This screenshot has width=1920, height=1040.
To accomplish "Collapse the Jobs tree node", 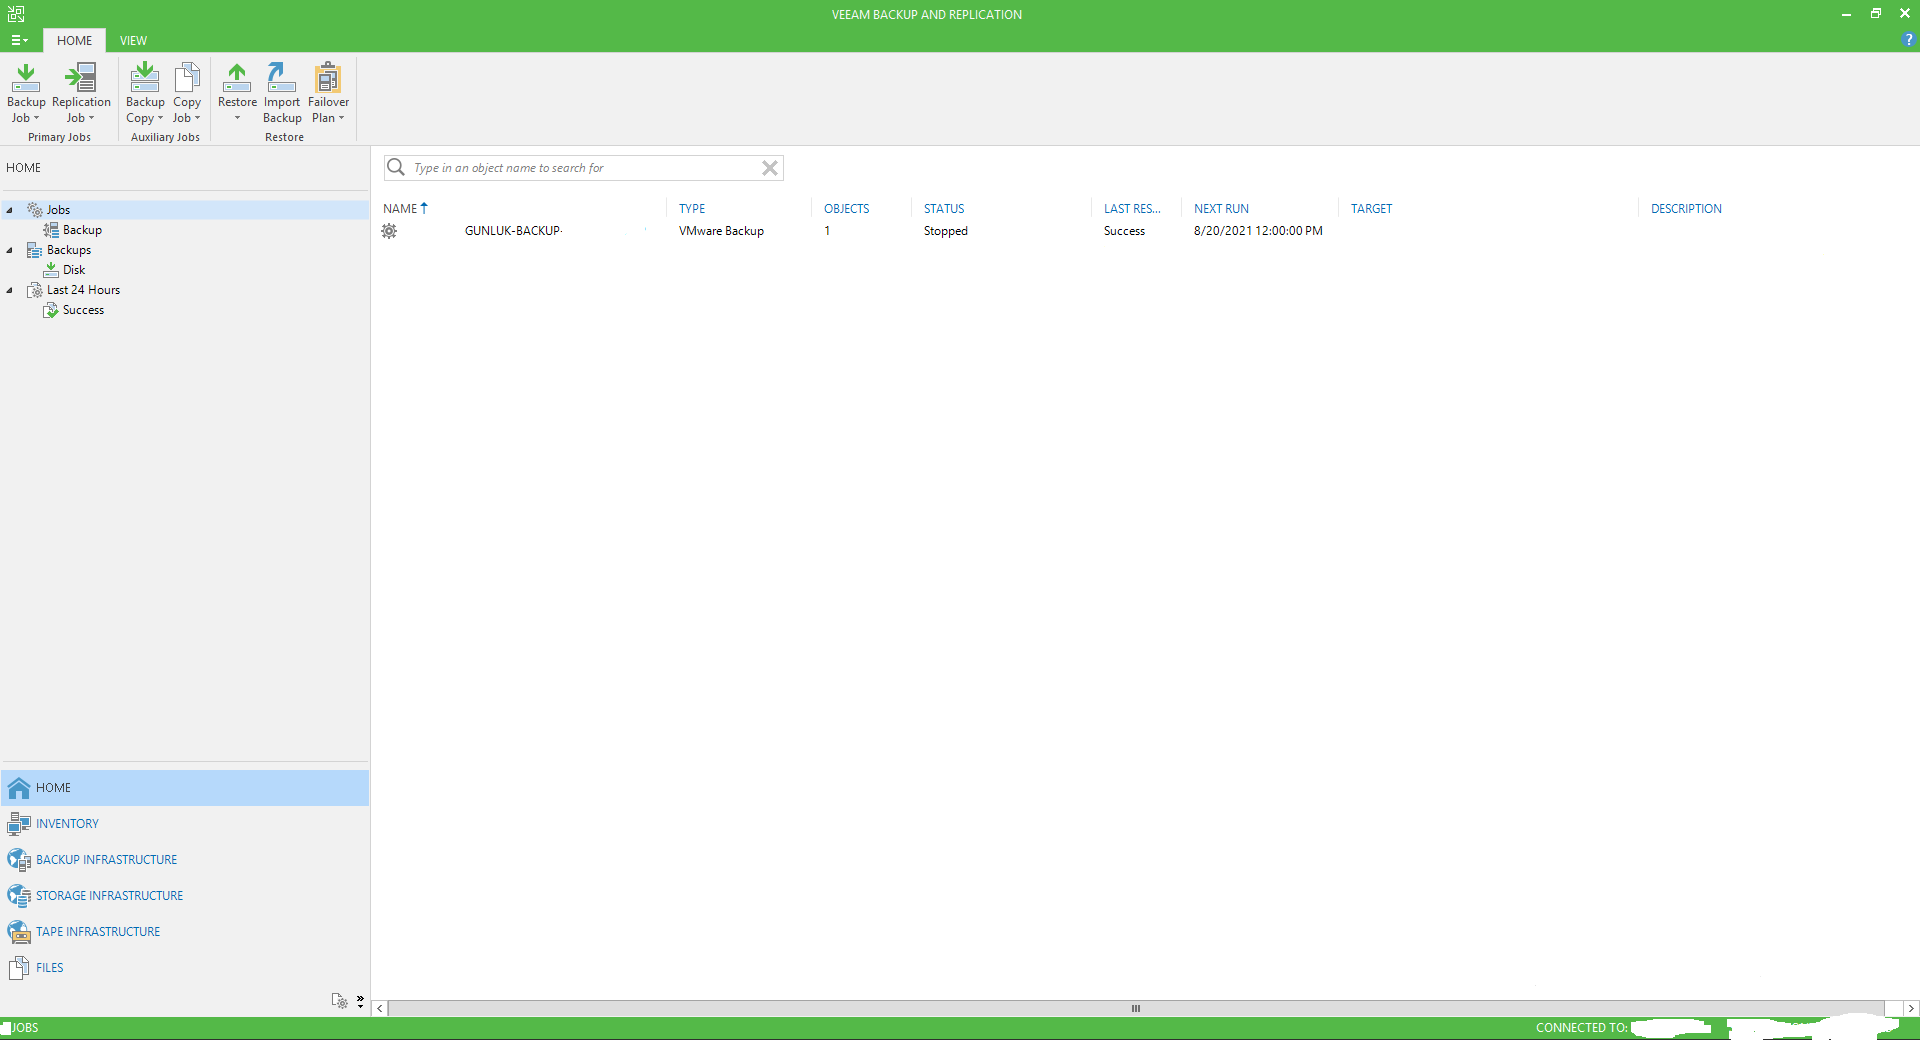I will pyautogui.click(x=10, y=210).
